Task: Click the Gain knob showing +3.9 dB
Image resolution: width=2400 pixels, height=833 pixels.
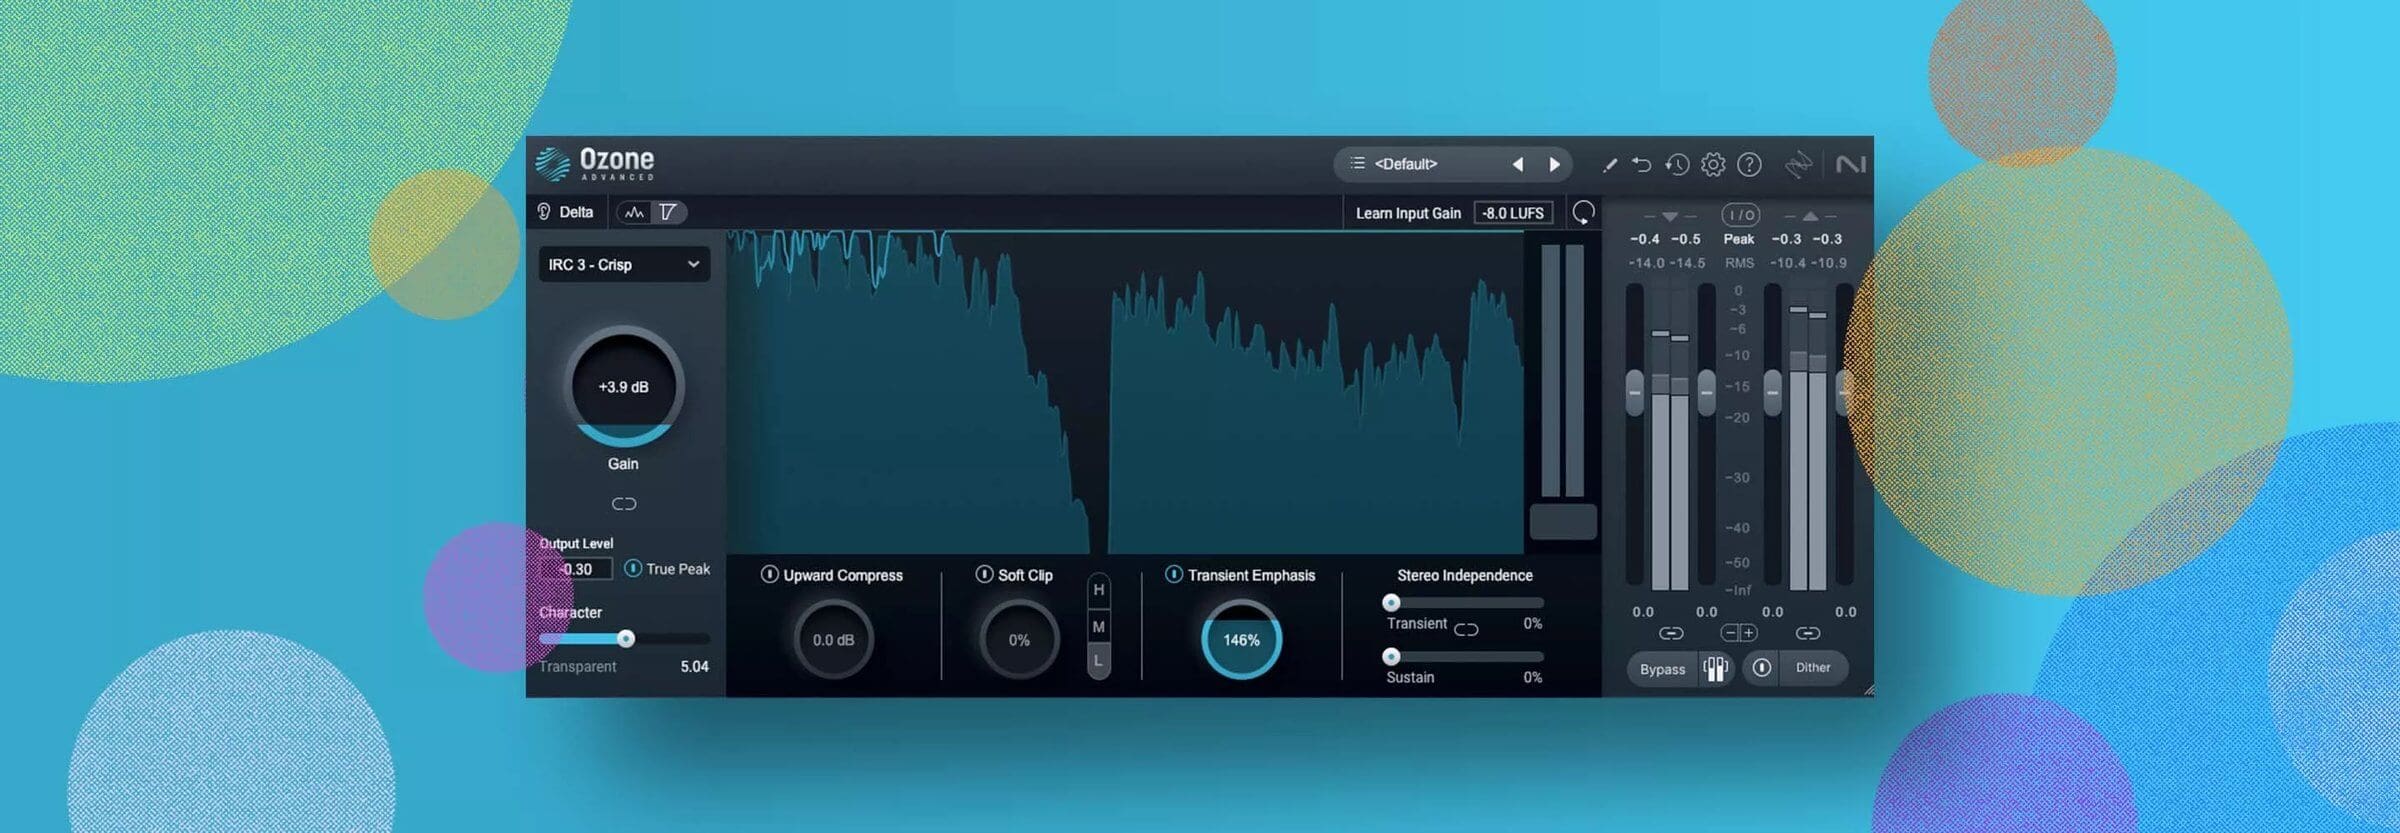Action: [x=623, y=387]
